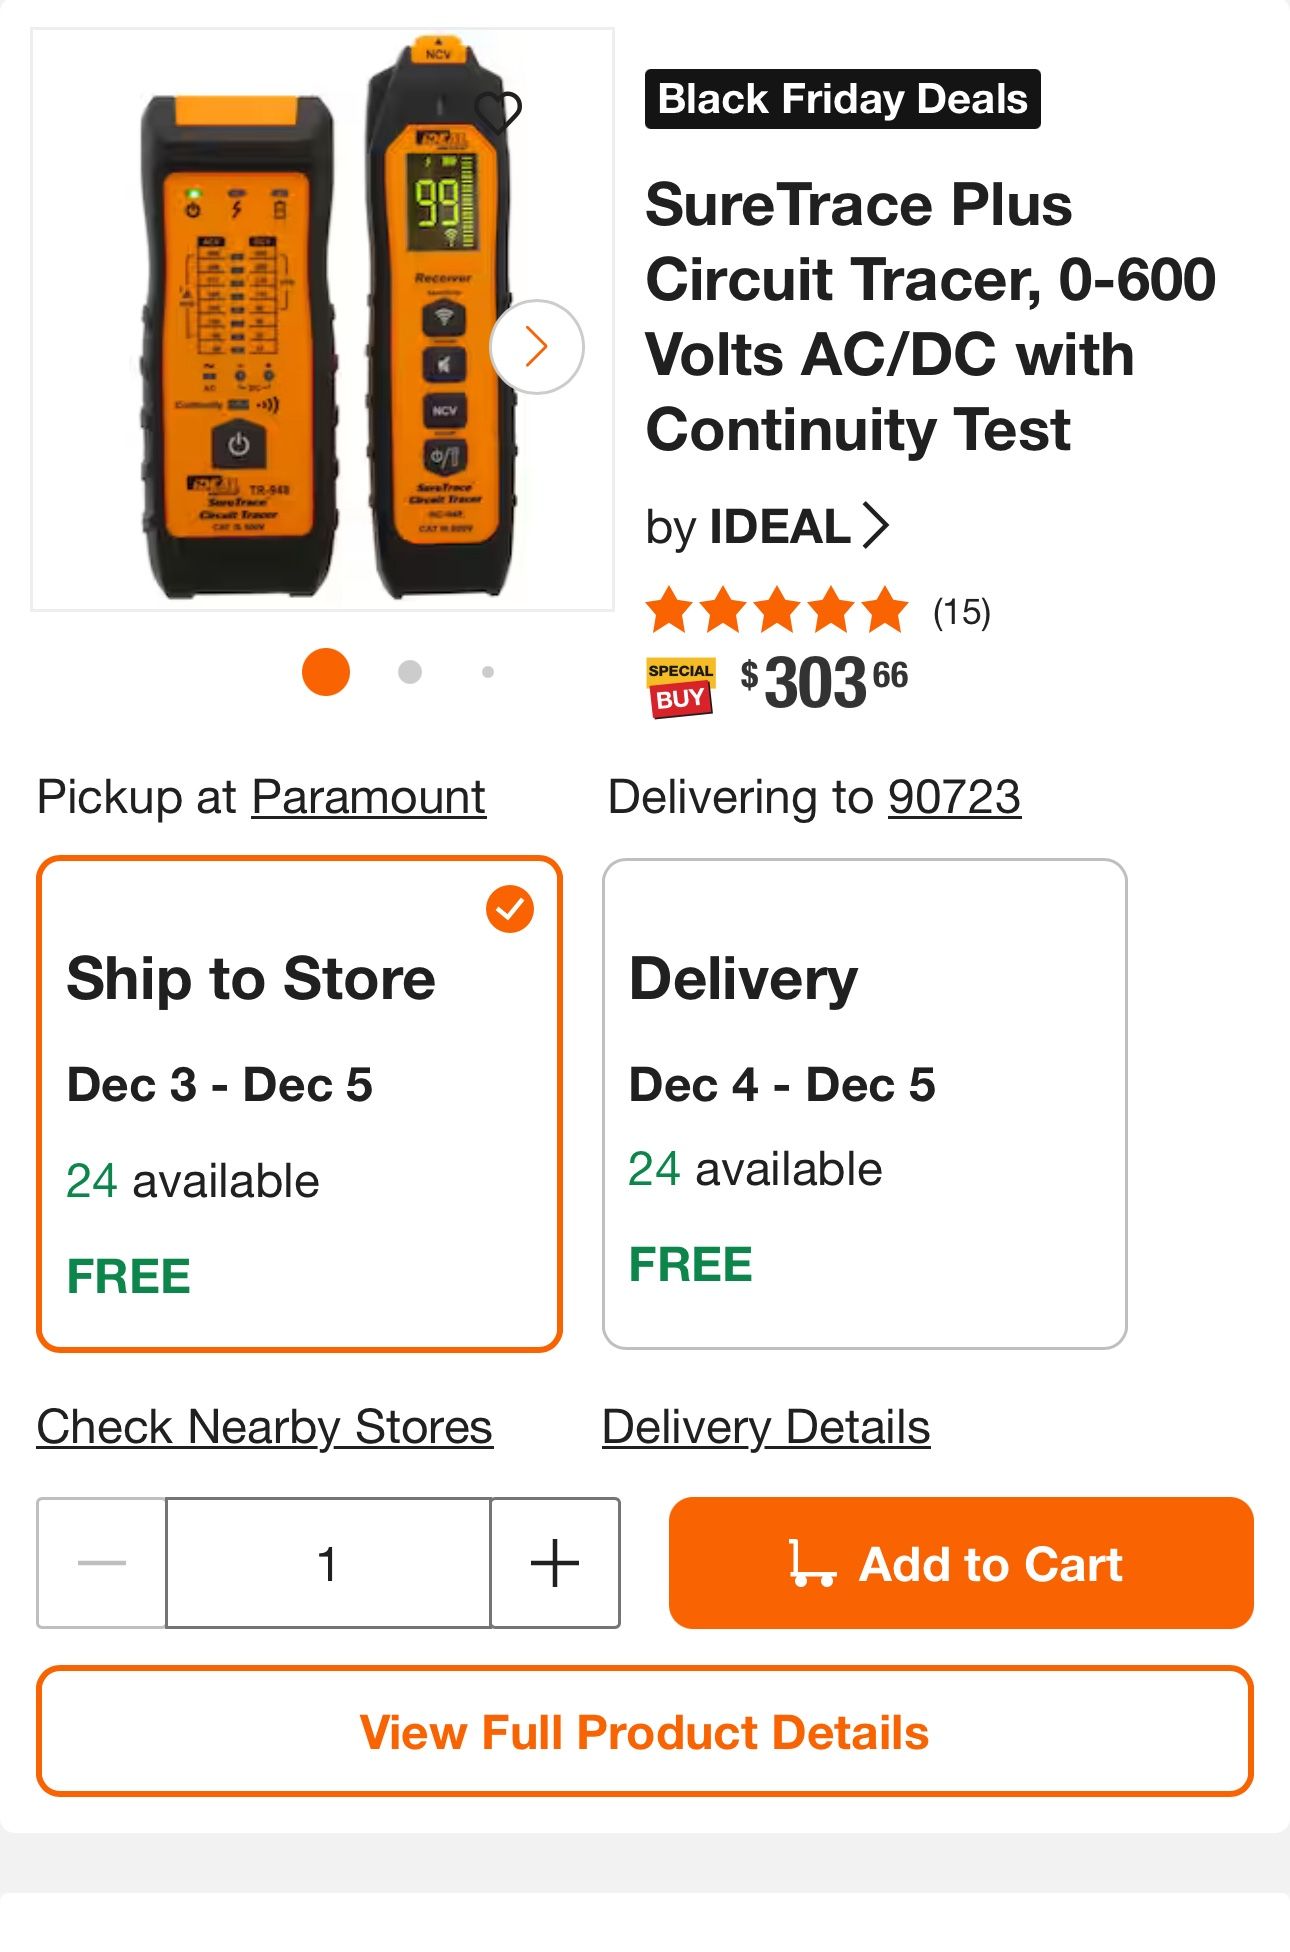Click the five-star rating icons
This screenshot has width=1290, height=1952.
[x=777, y=611]
